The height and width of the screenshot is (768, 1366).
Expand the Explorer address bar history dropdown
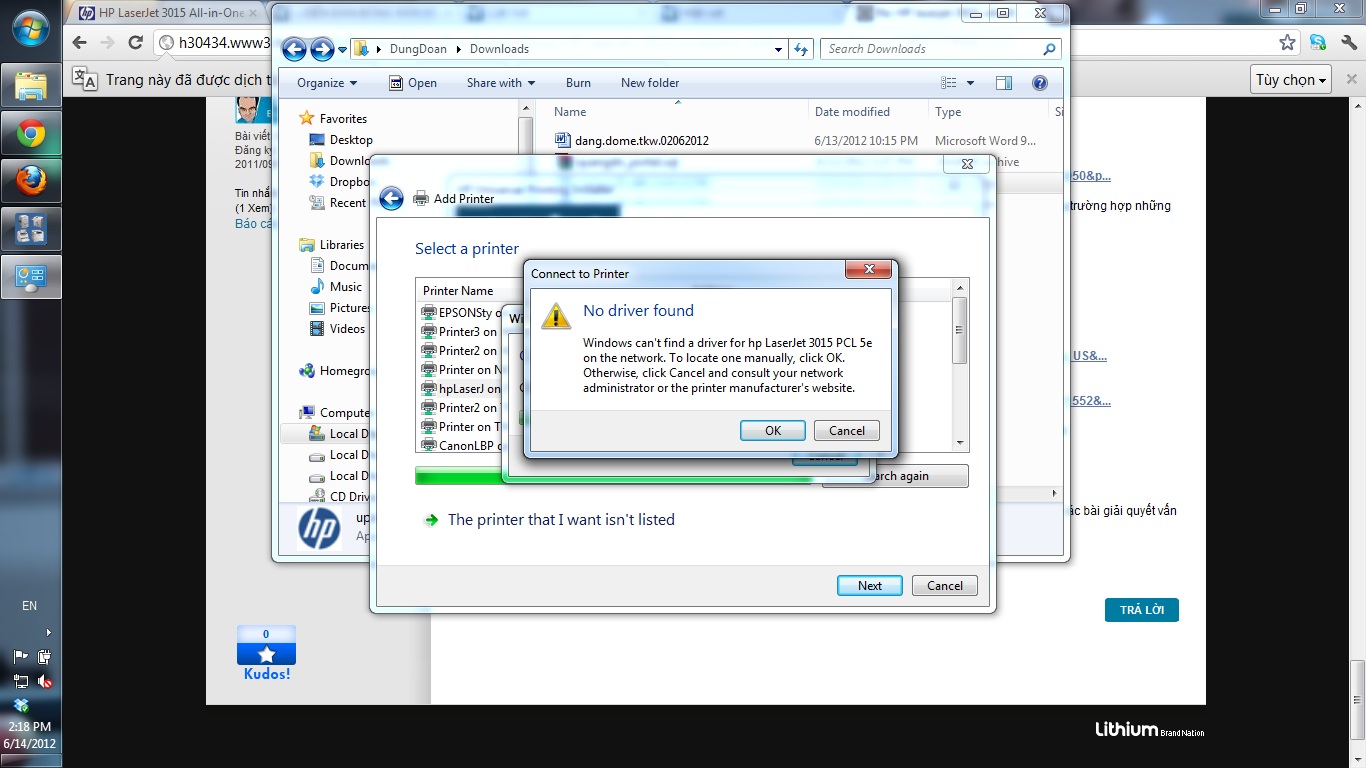click(779, 49)
